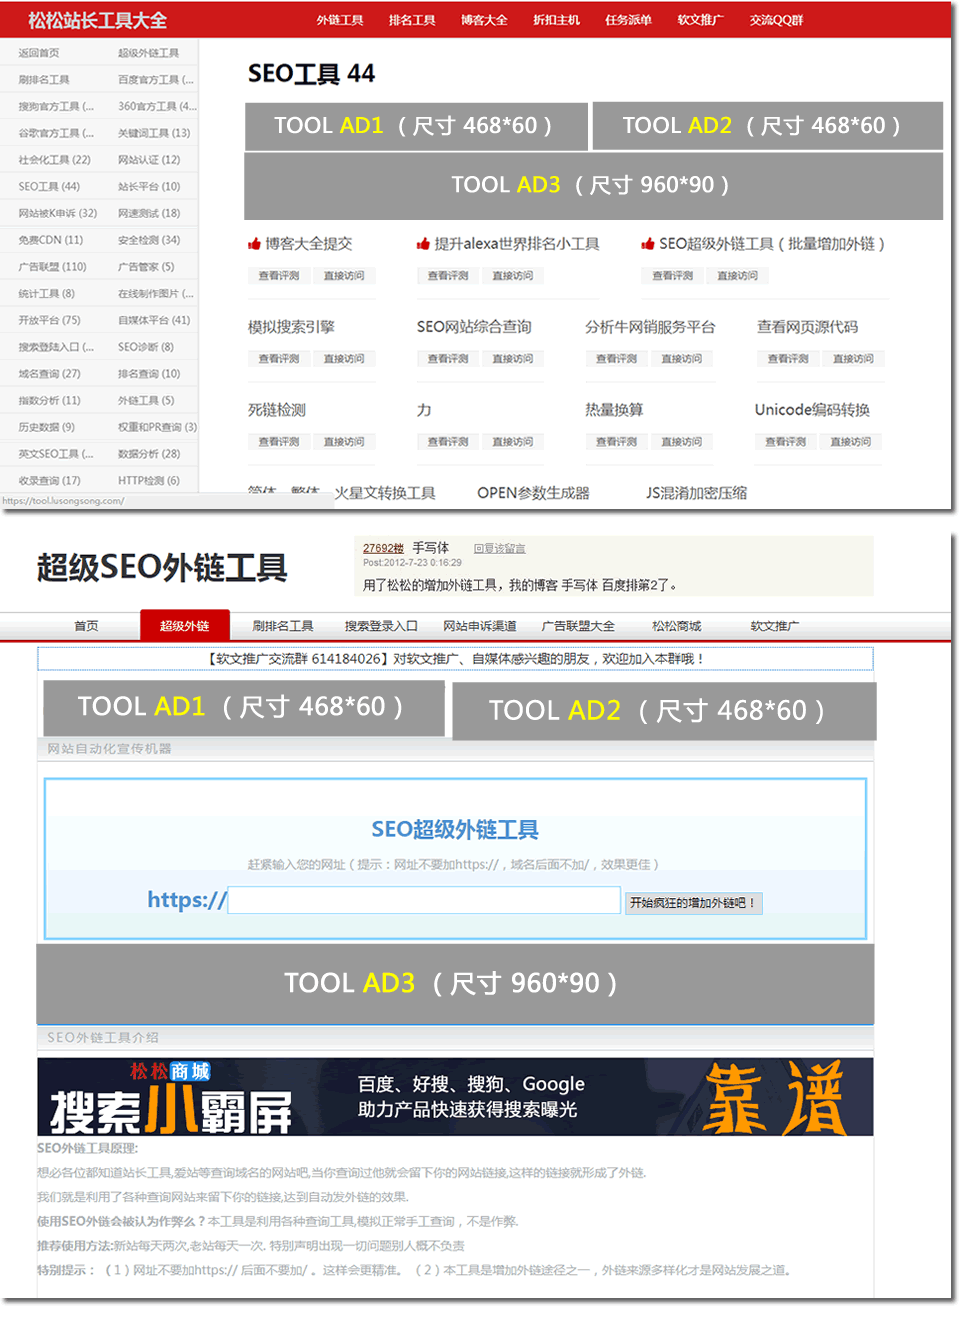
Task: Open 站长平台 (10) sidebar category
Action: pyautogui.click(x=149, y=187)
